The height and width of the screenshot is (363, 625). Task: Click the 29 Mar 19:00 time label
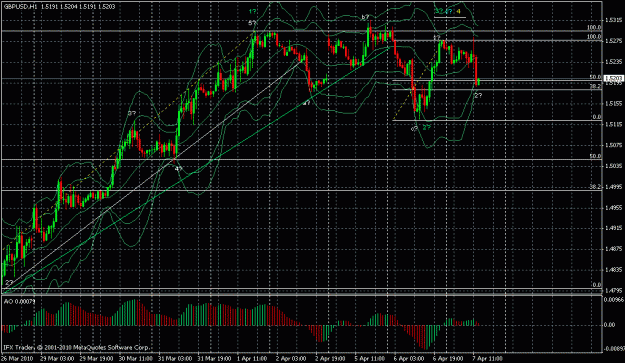[x=96, y=358]
